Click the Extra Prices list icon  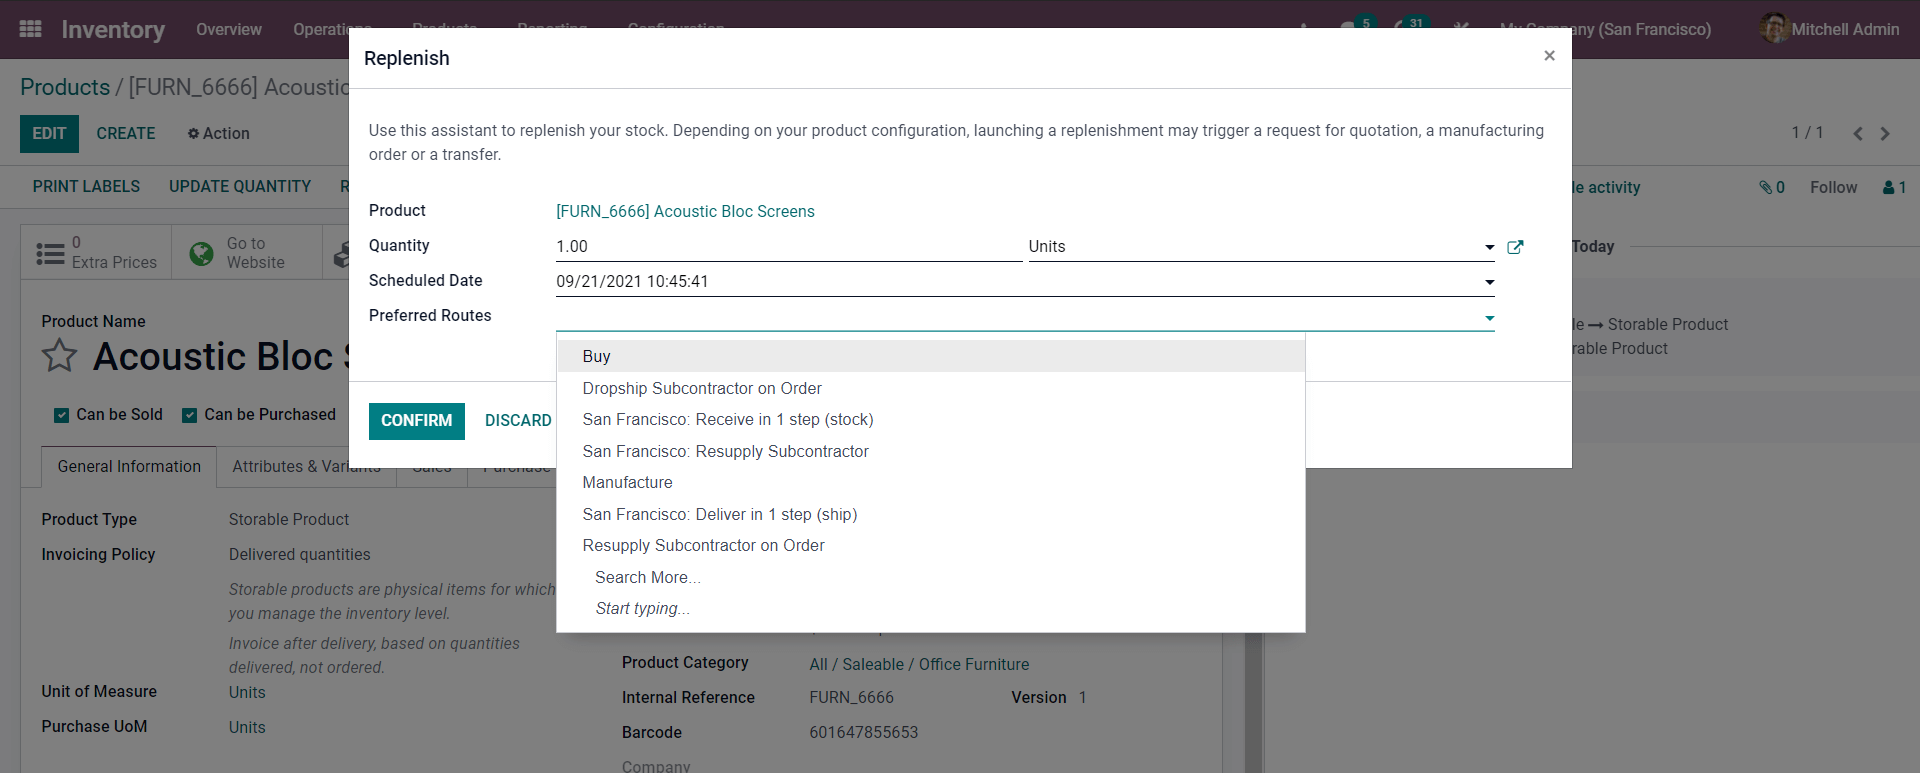[50, 253]
